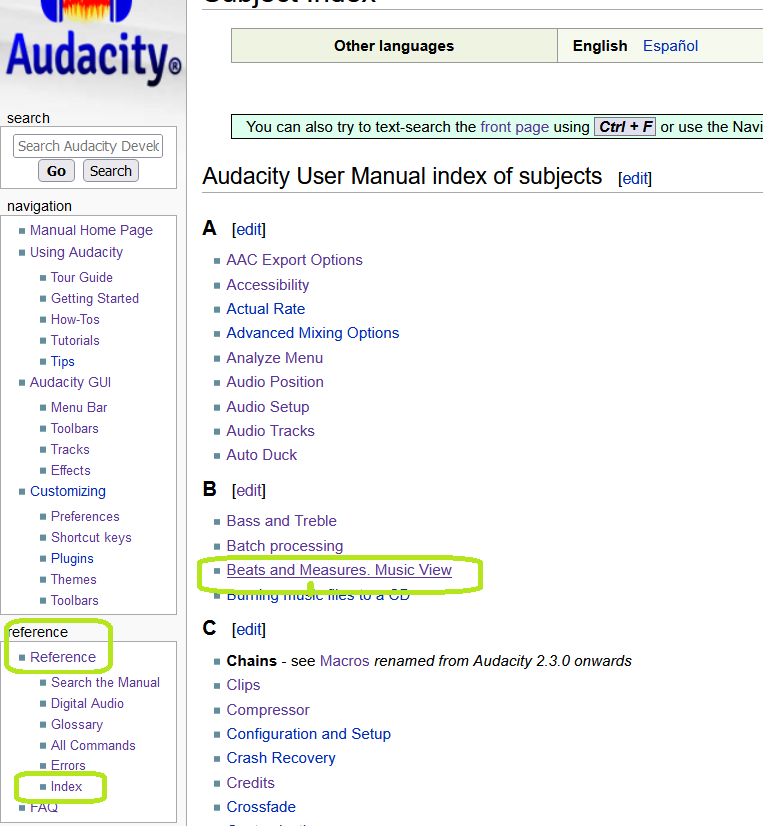Open Beats and Measures. Music View
This screenshot has height=826, width=763.
click(339, 570)
